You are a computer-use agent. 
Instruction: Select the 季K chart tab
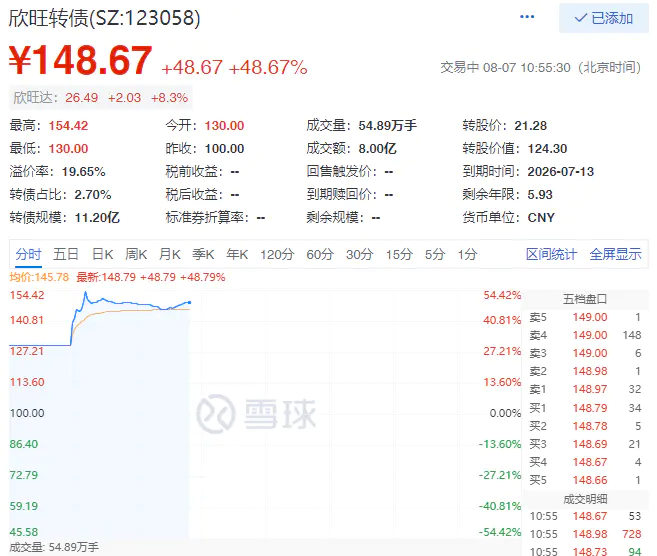[x=203, y=254]
